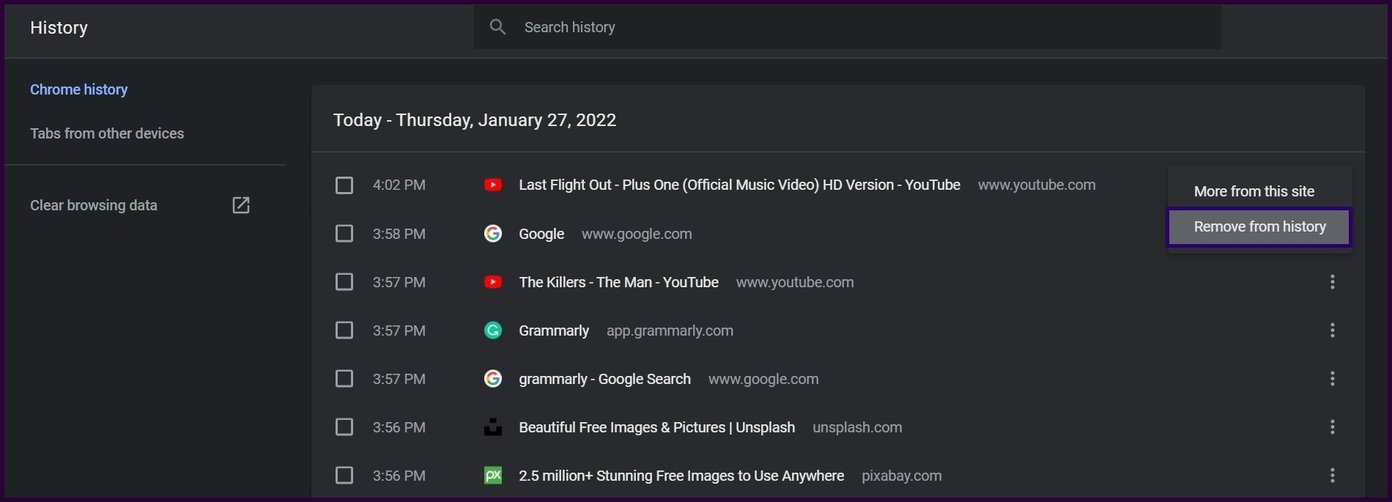
Task: Click the Grammarly favicon icon
Action: [x=493, y=330]
